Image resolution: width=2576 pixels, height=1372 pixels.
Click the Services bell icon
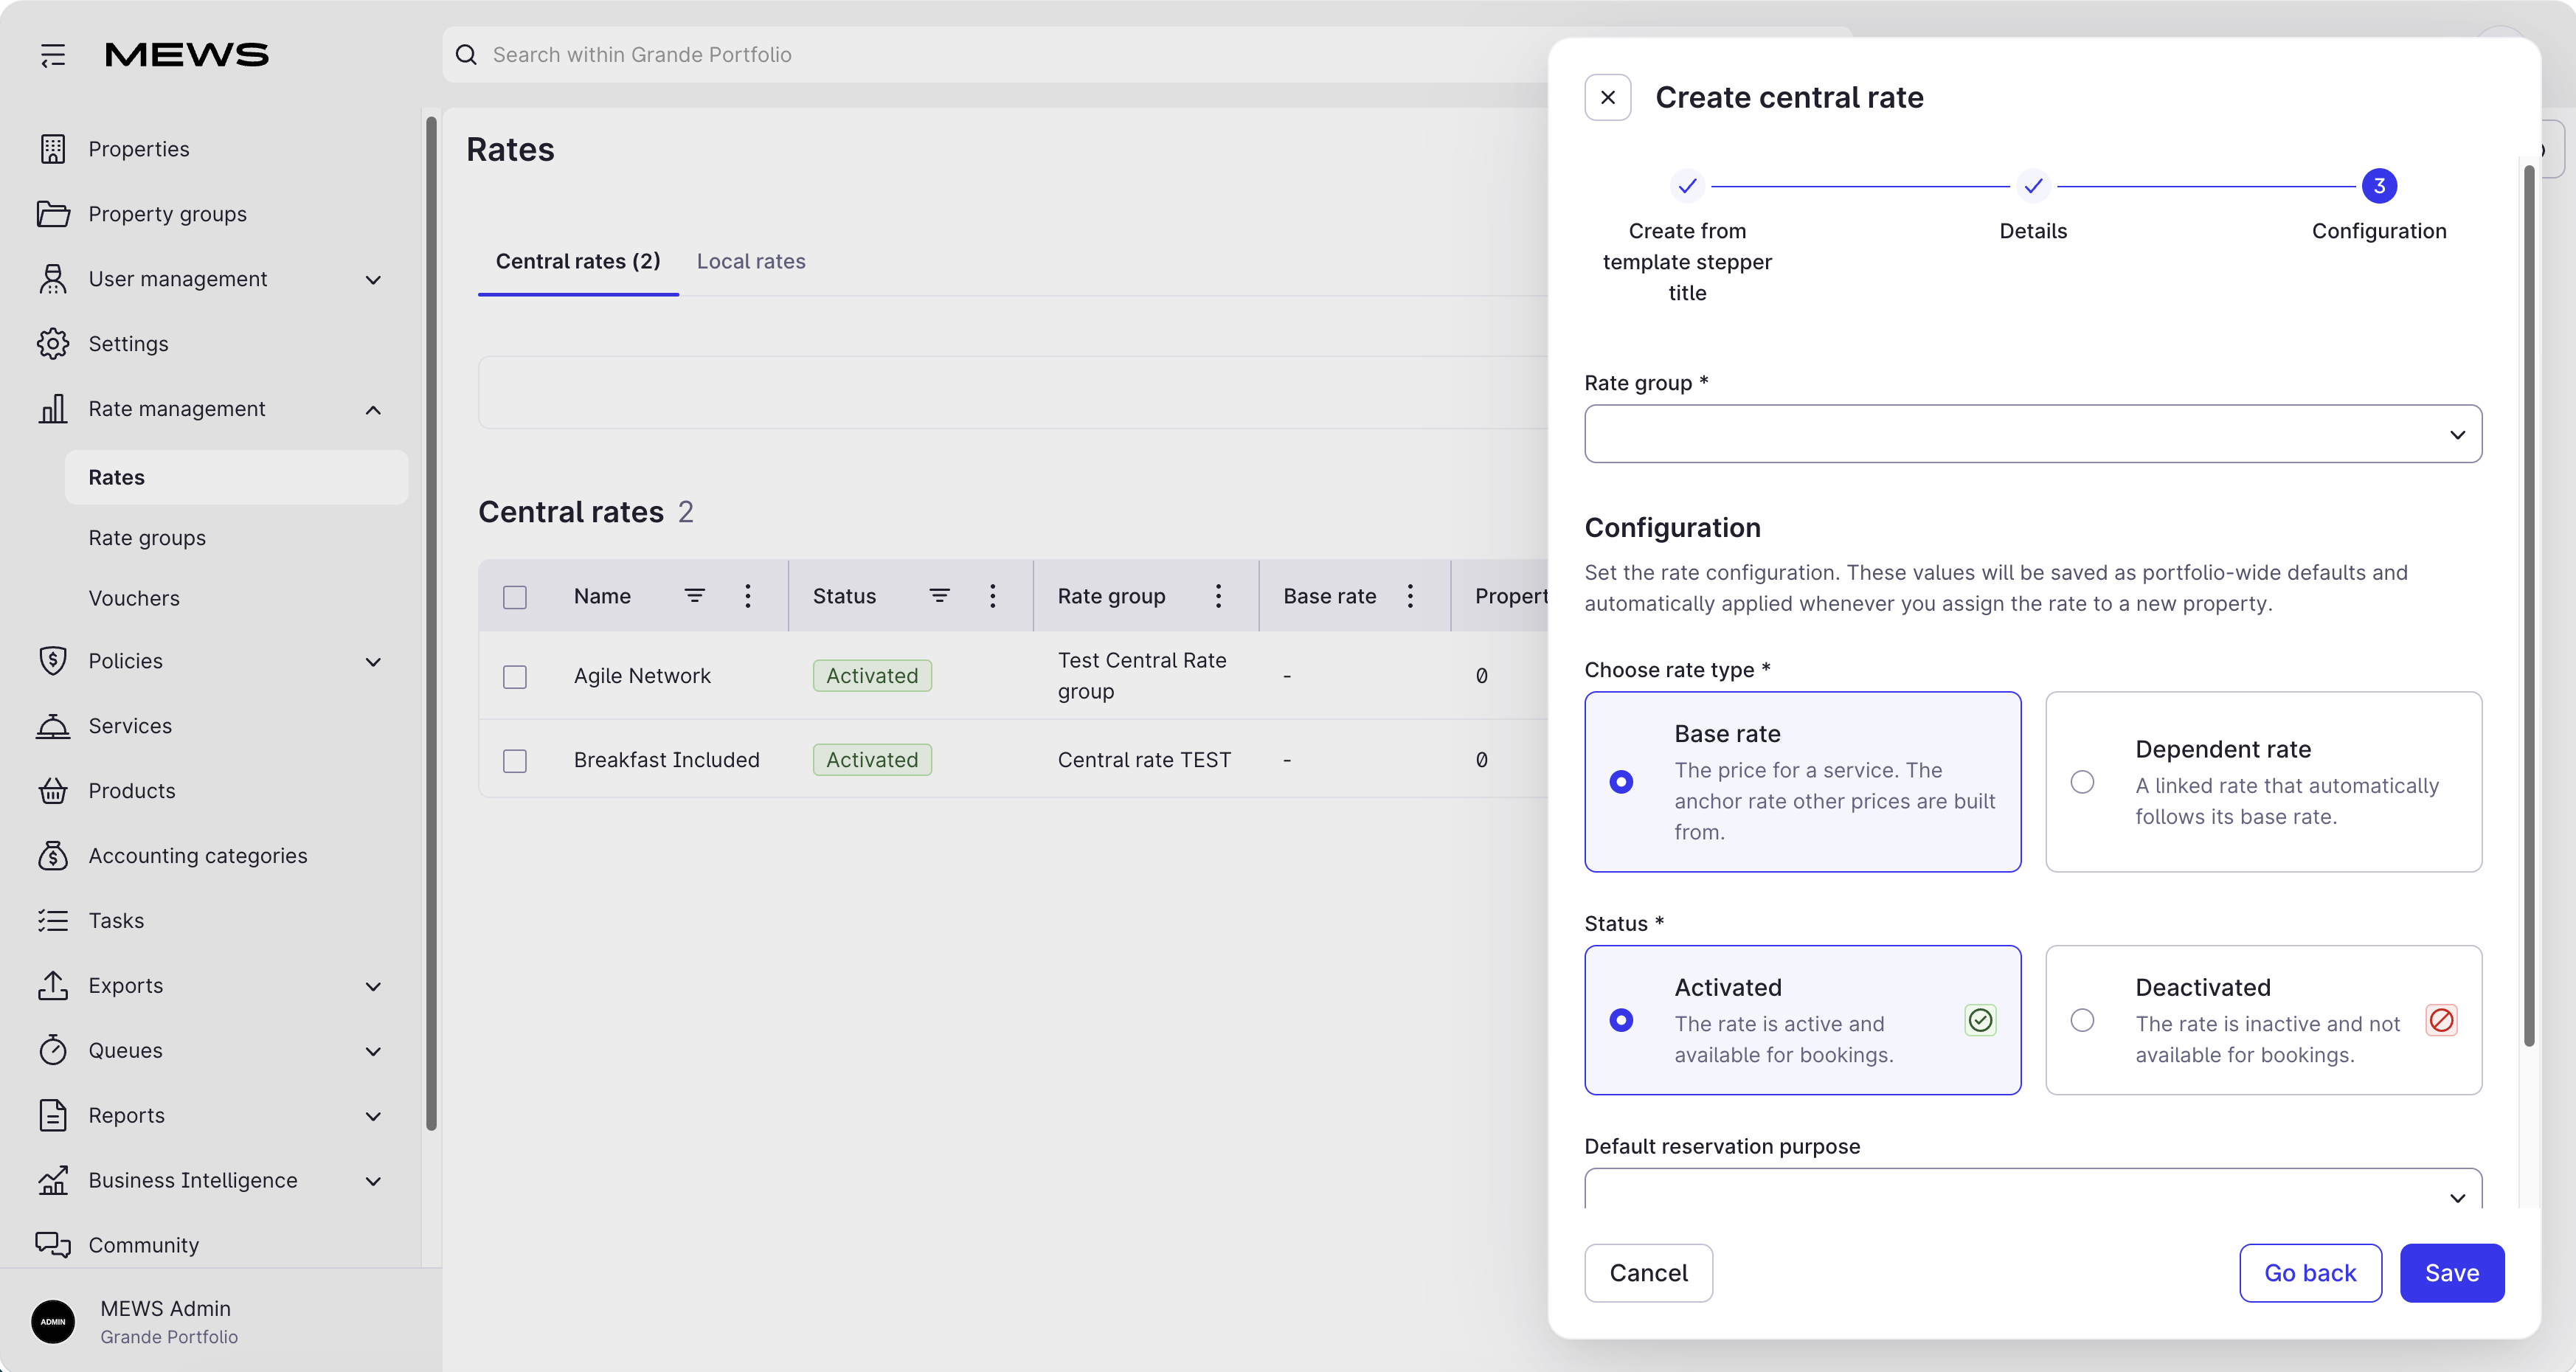tap(53, 726)
